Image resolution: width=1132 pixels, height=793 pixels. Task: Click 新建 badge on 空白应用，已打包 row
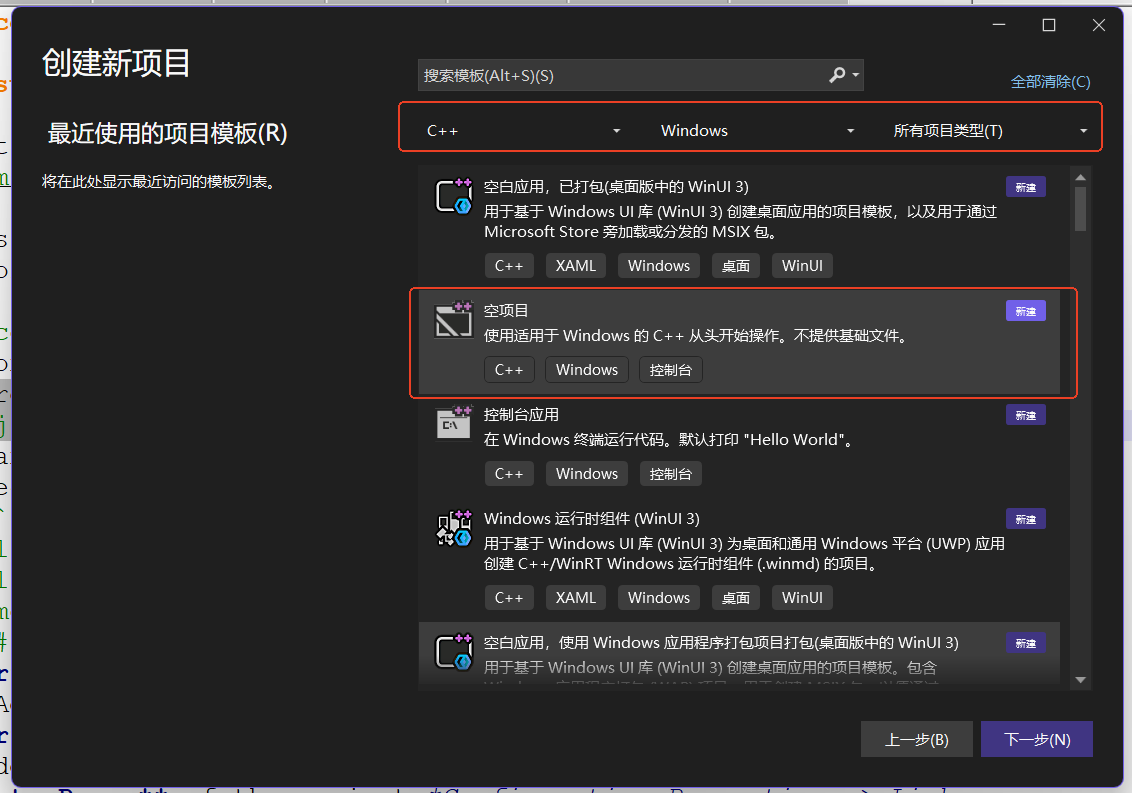1025,187
